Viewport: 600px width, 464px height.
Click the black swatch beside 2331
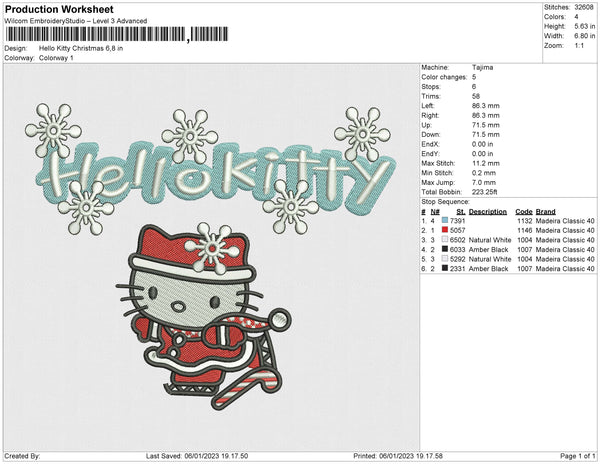445,268
